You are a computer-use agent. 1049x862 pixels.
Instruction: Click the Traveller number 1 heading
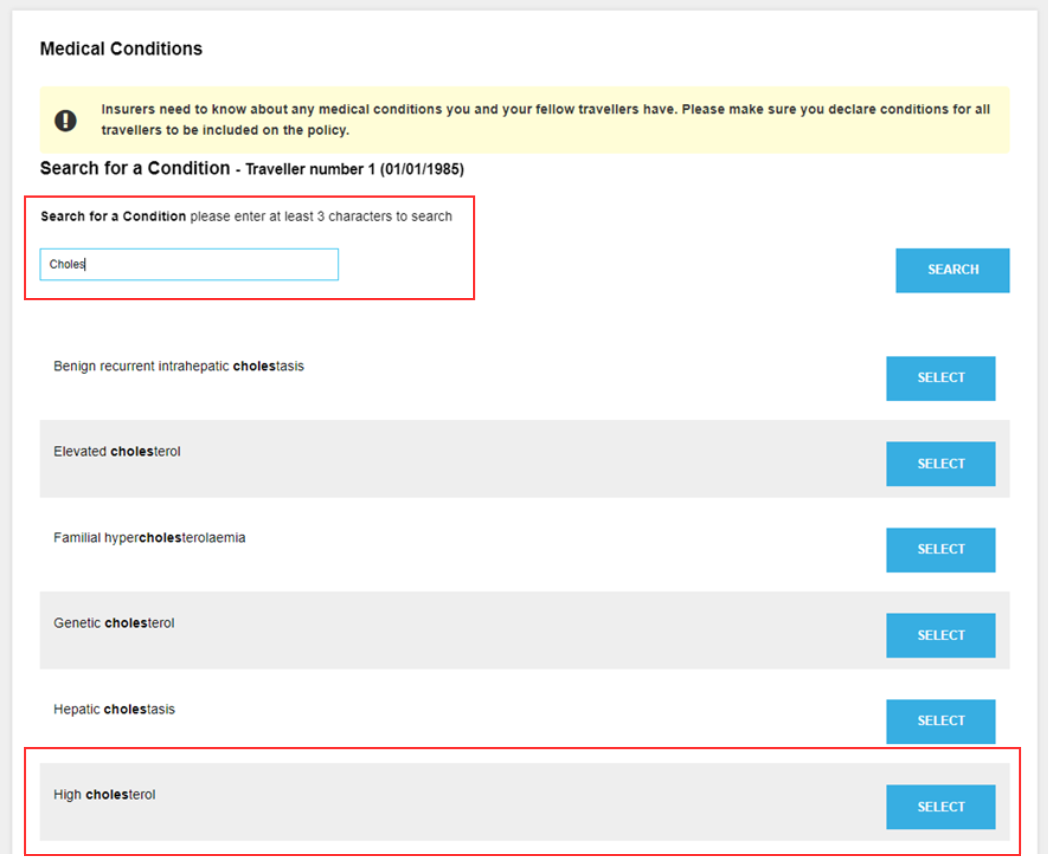(355, 169)
